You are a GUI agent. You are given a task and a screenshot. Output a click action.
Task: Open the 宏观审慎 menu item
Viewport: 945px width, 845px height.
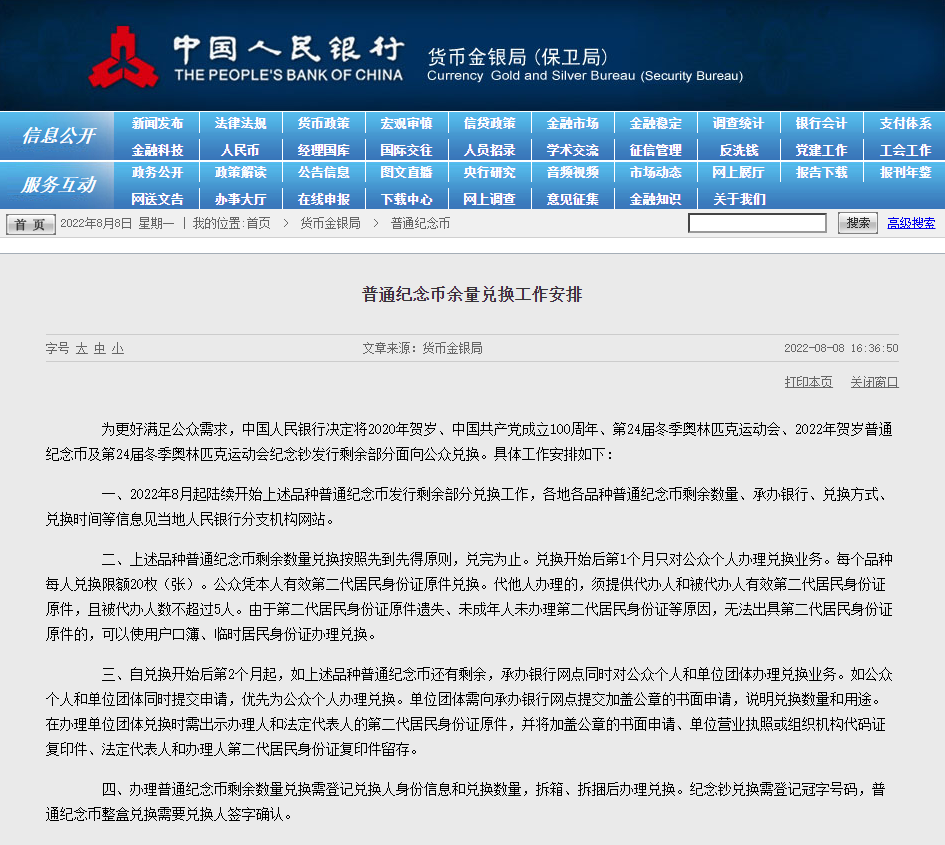(407, 124)
